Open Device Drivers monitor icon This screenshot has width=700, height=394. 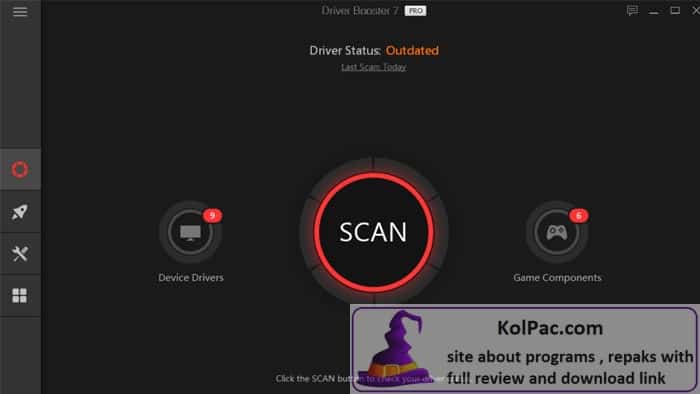point(191,232)
